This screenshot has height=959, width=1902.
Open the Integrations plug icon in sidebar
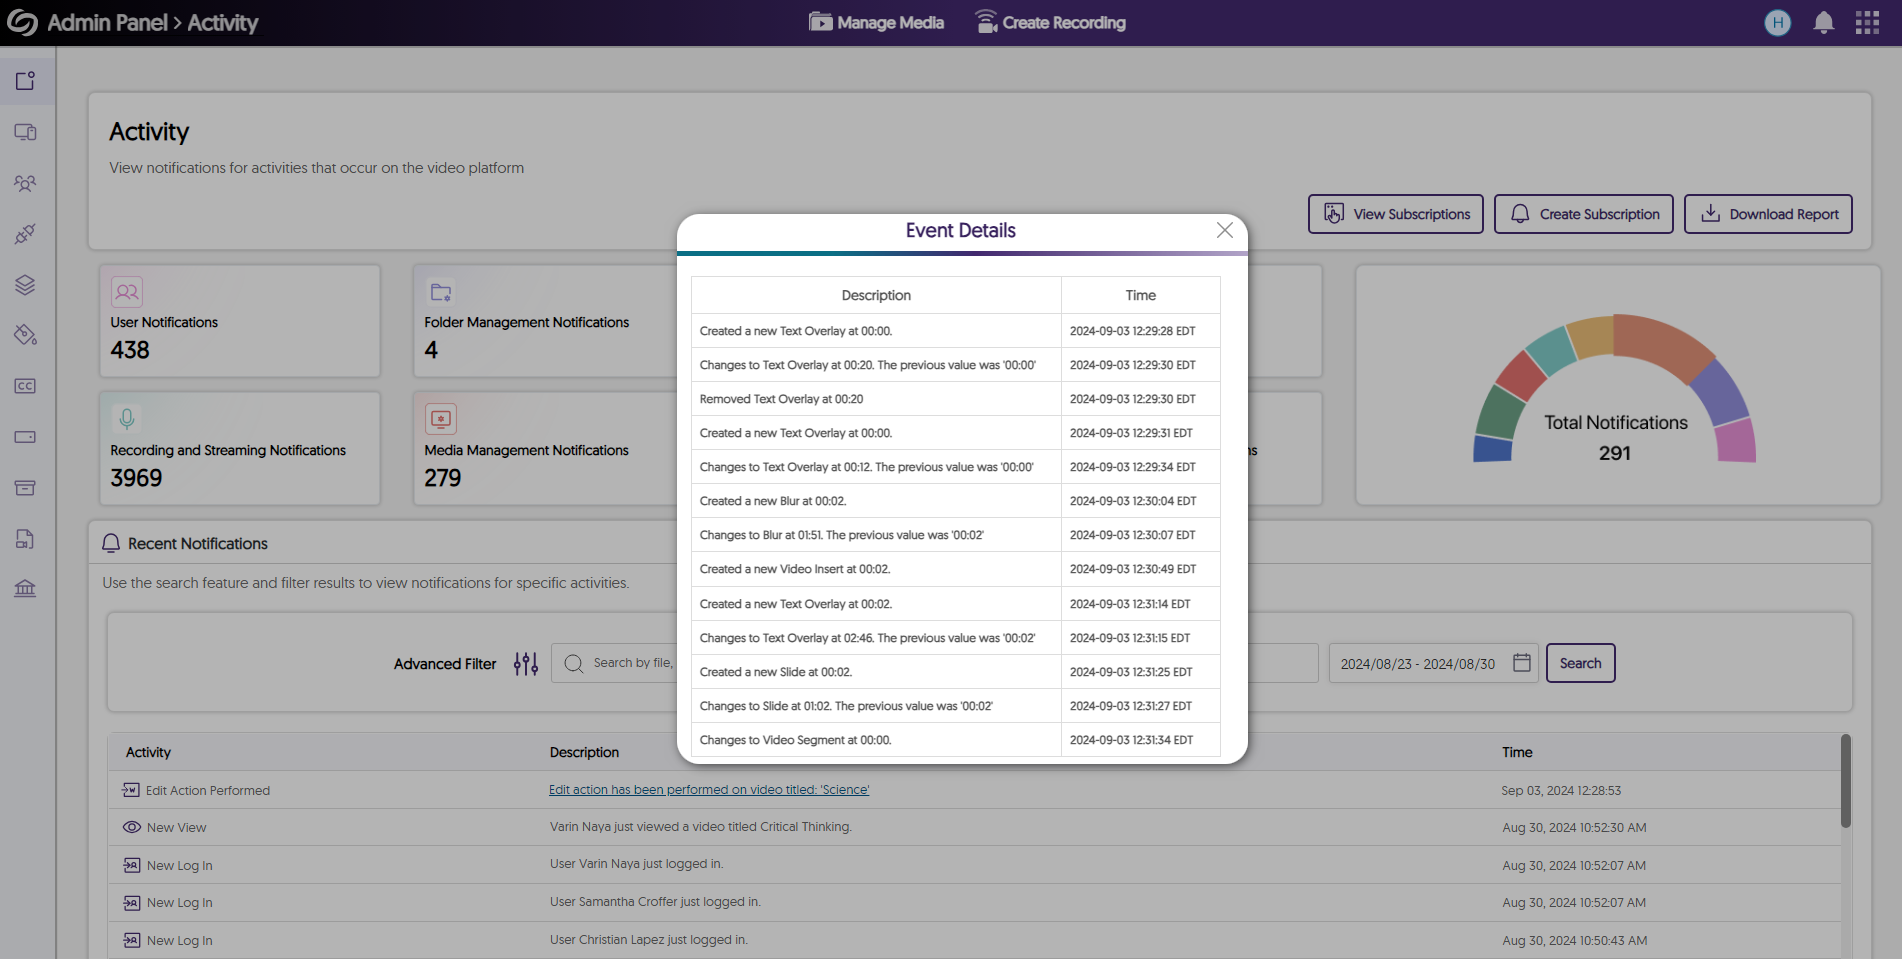(26, 234)
